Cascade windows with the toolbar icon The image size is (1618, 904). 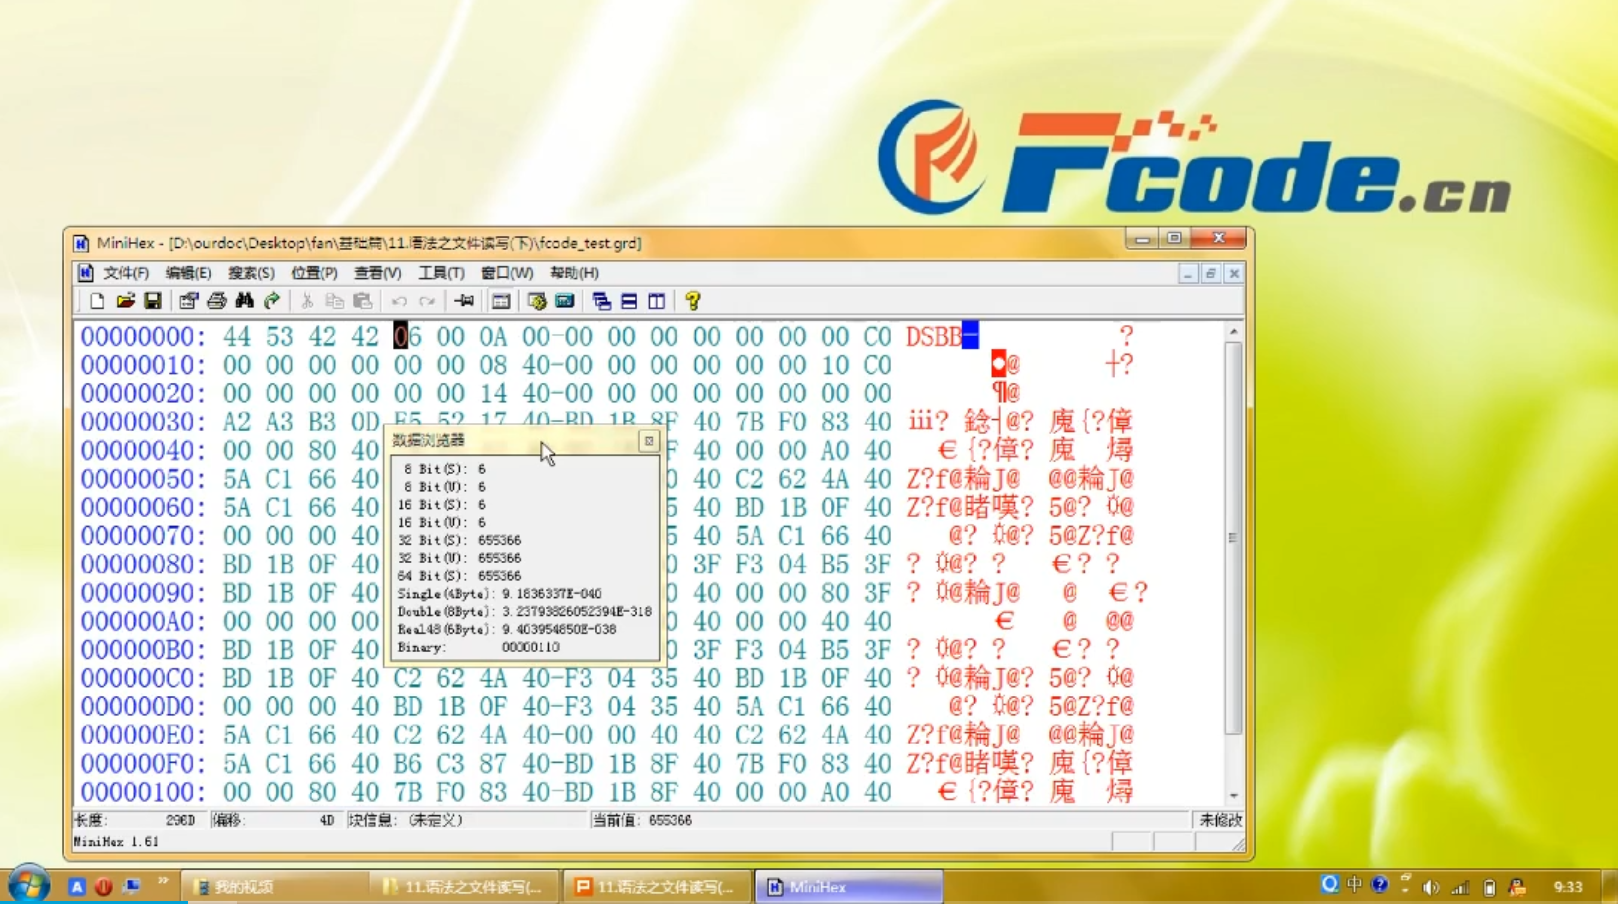[601, 301]
